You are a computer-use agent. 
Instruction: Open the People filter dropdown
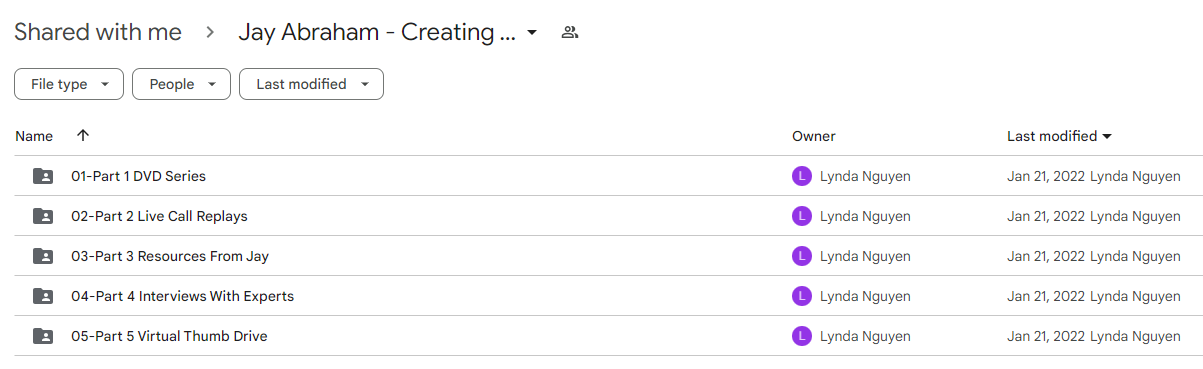coord(181,84)
